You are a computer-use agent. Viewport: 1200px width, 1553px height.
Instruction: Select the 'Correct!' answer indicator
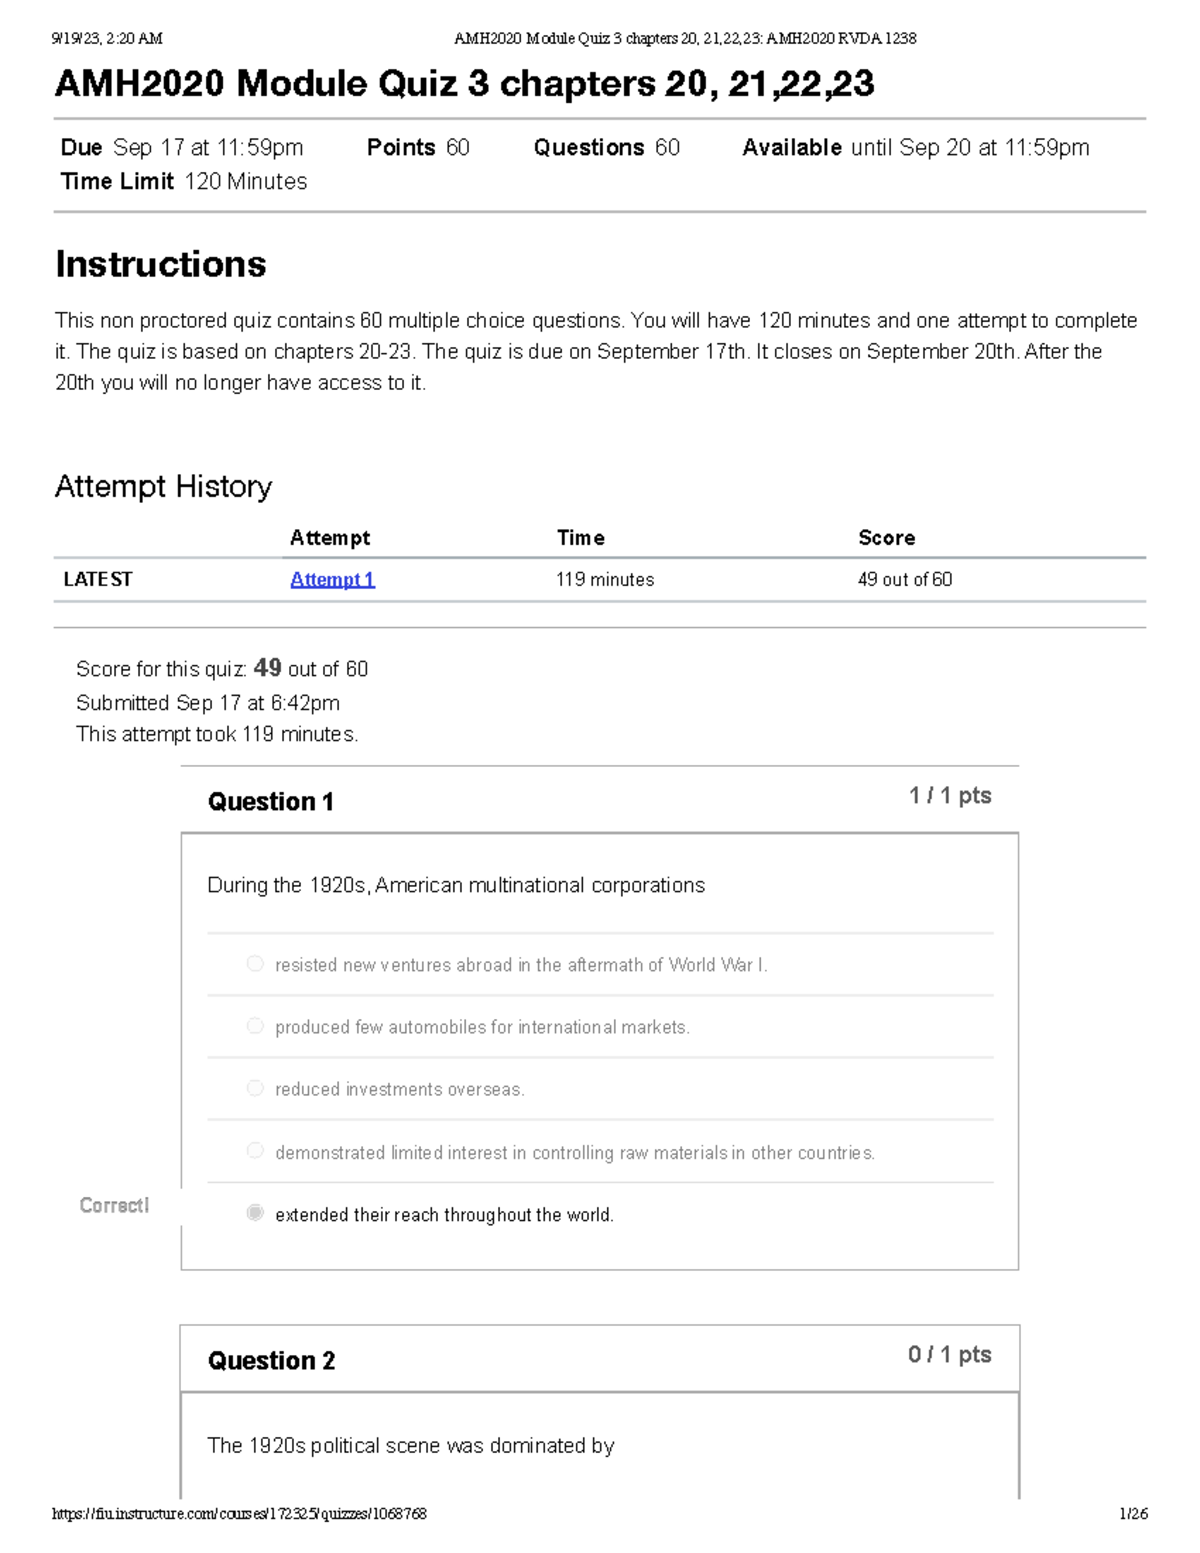pyautogui.click(x=112, y=1206)
